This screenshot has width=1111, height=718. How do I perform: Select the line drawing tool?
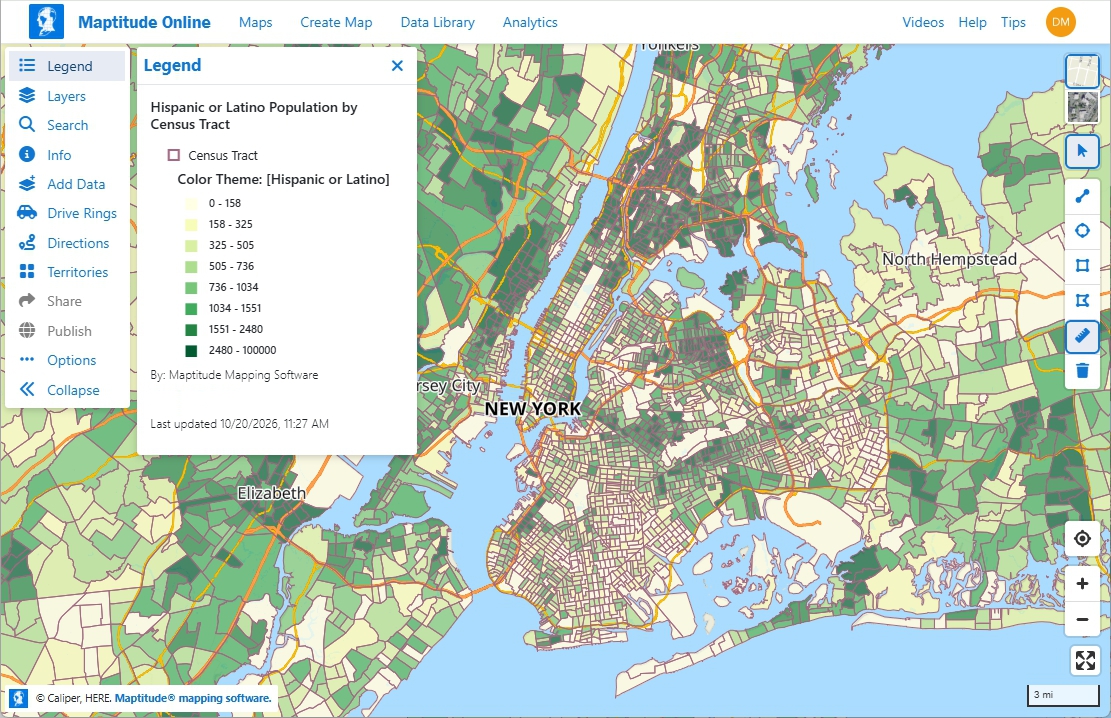click(x=1082, y=196)
